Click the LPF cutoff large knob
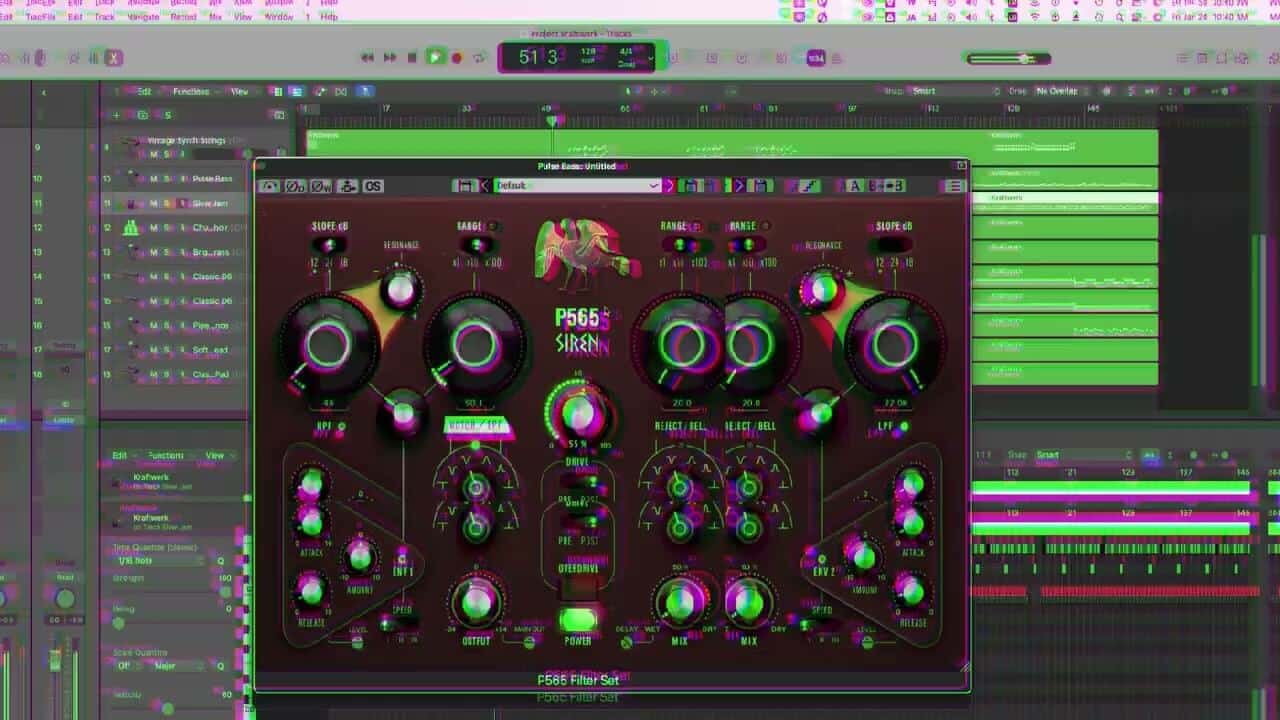 (x=892, y=346)
